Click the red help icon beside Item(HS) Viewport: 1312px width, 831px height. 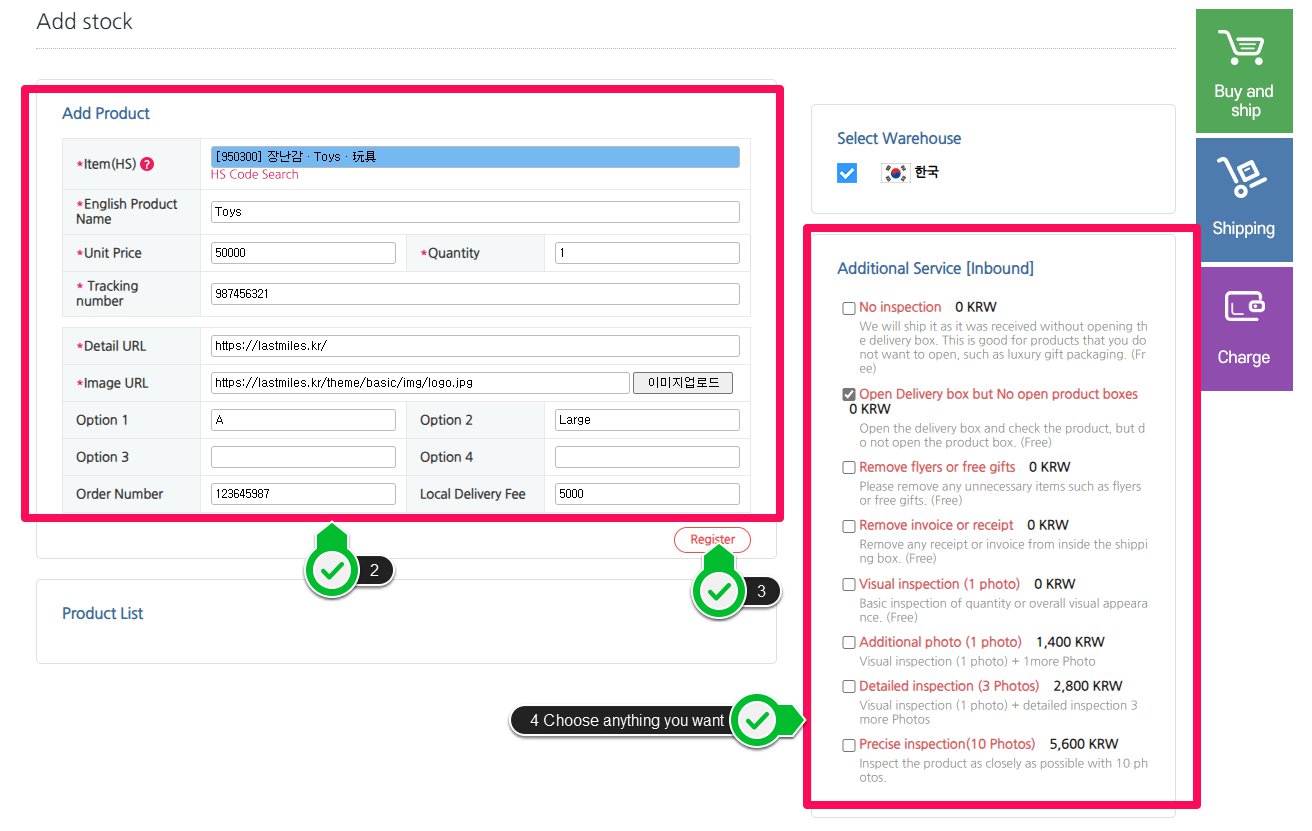(x=147, y=164)
